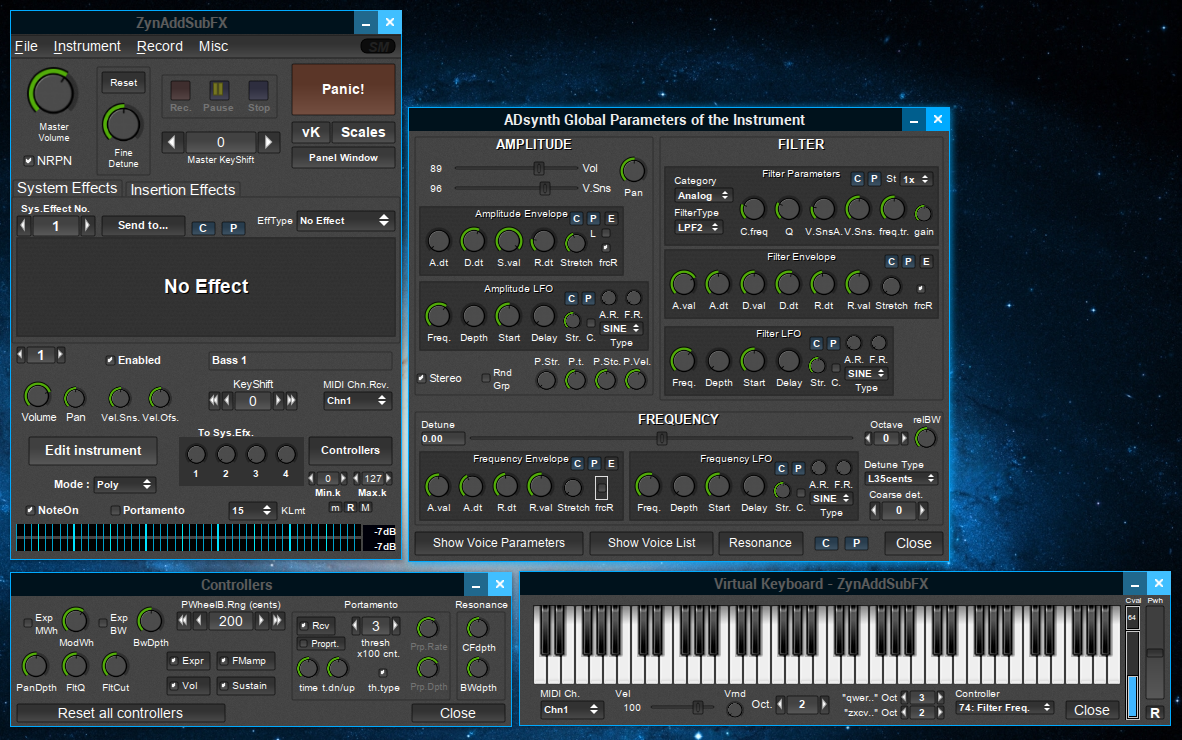Click the Edit instrument button
This screenshot has width=1182, height=740.
[x=93, y=451]
